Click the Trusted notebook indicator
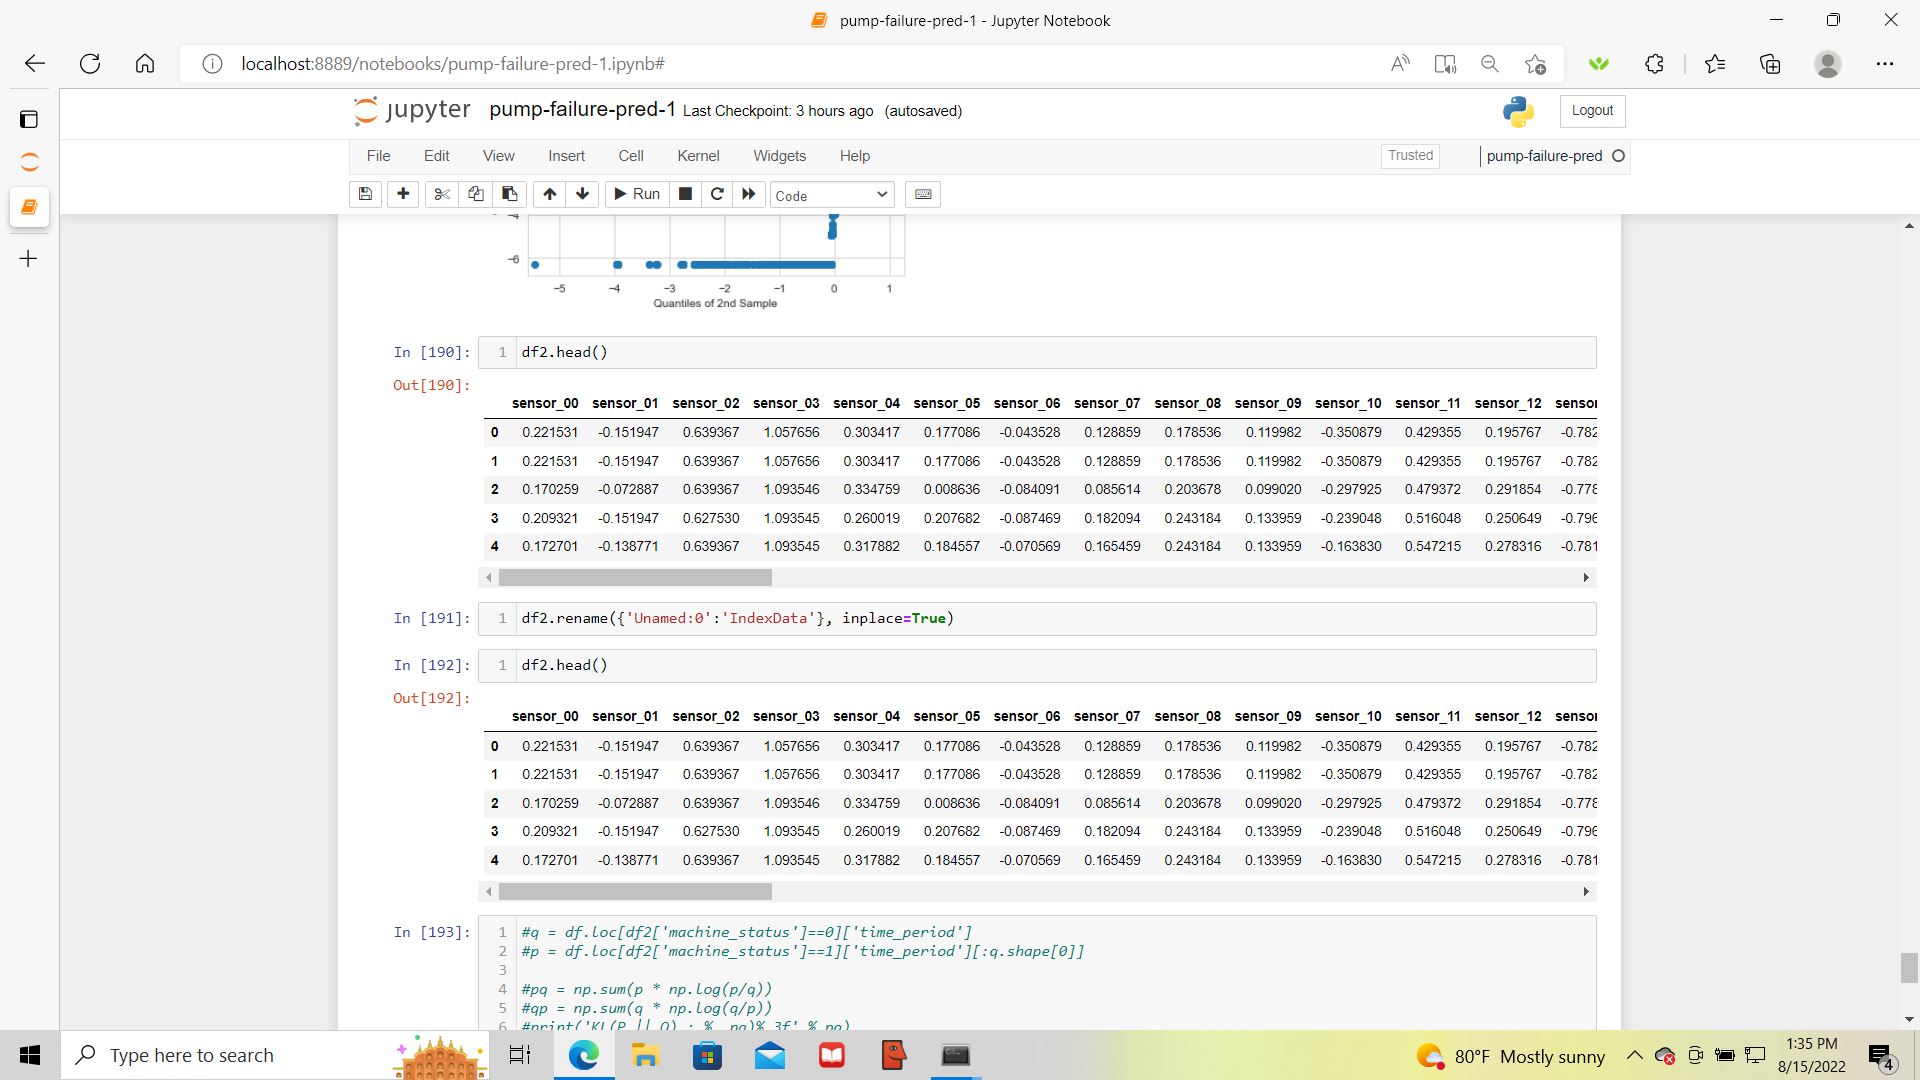 coord(1410,156)
